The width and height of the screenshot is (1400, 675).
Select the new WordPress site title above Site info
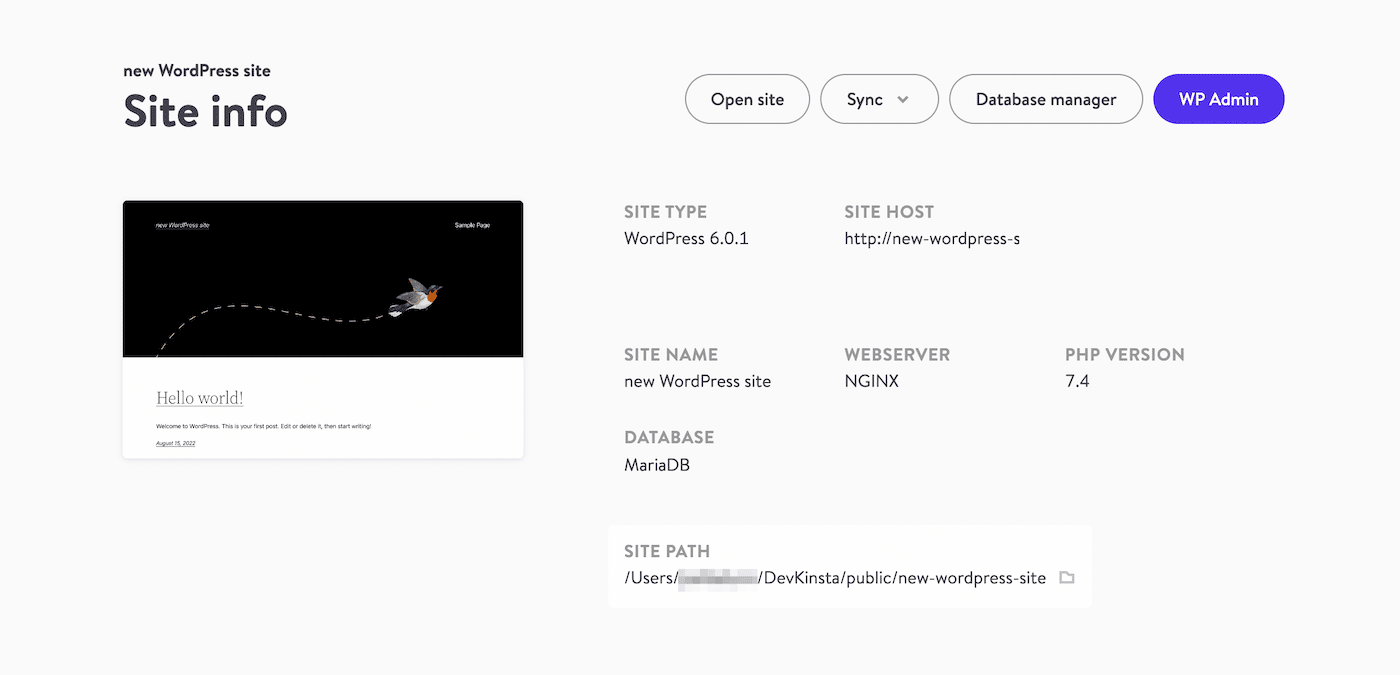tap(196, 70)
